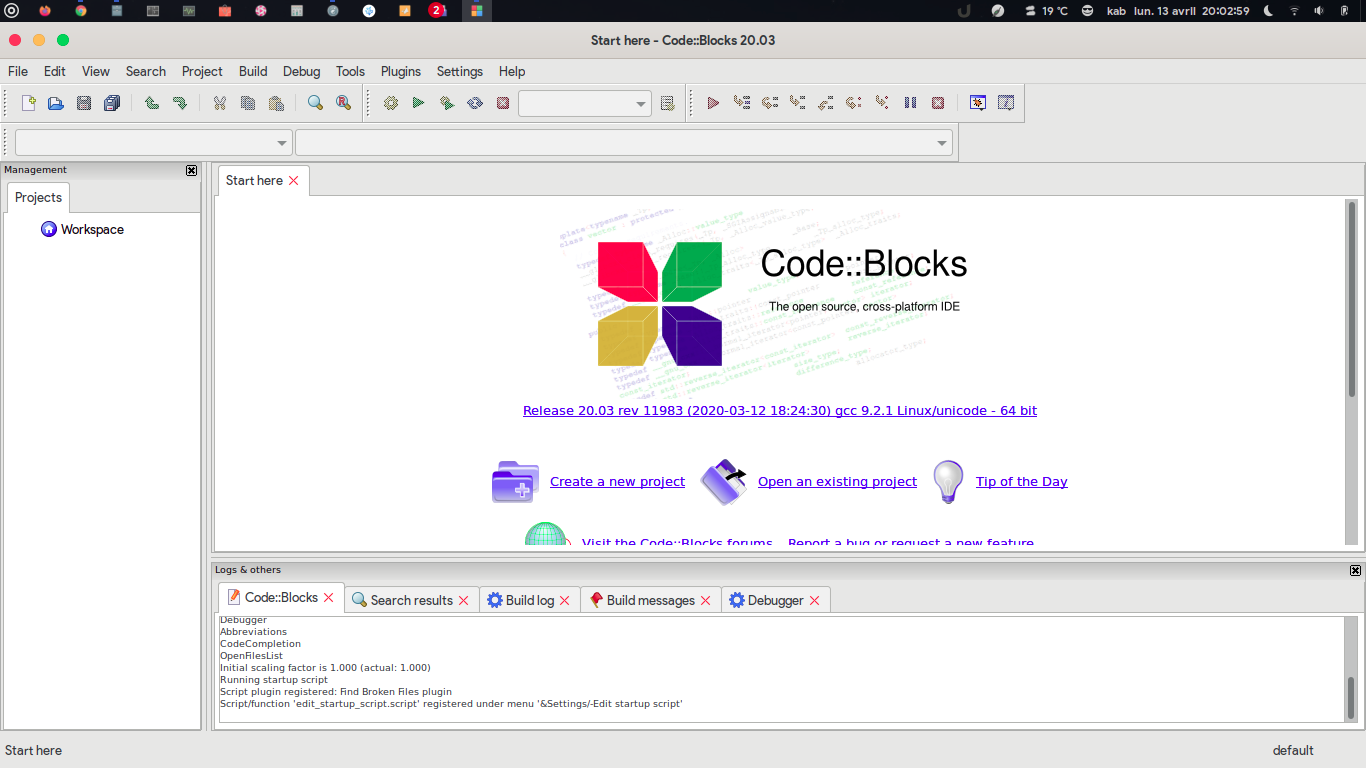Select the Build icon in the compiler toolbar

(390, 103)
